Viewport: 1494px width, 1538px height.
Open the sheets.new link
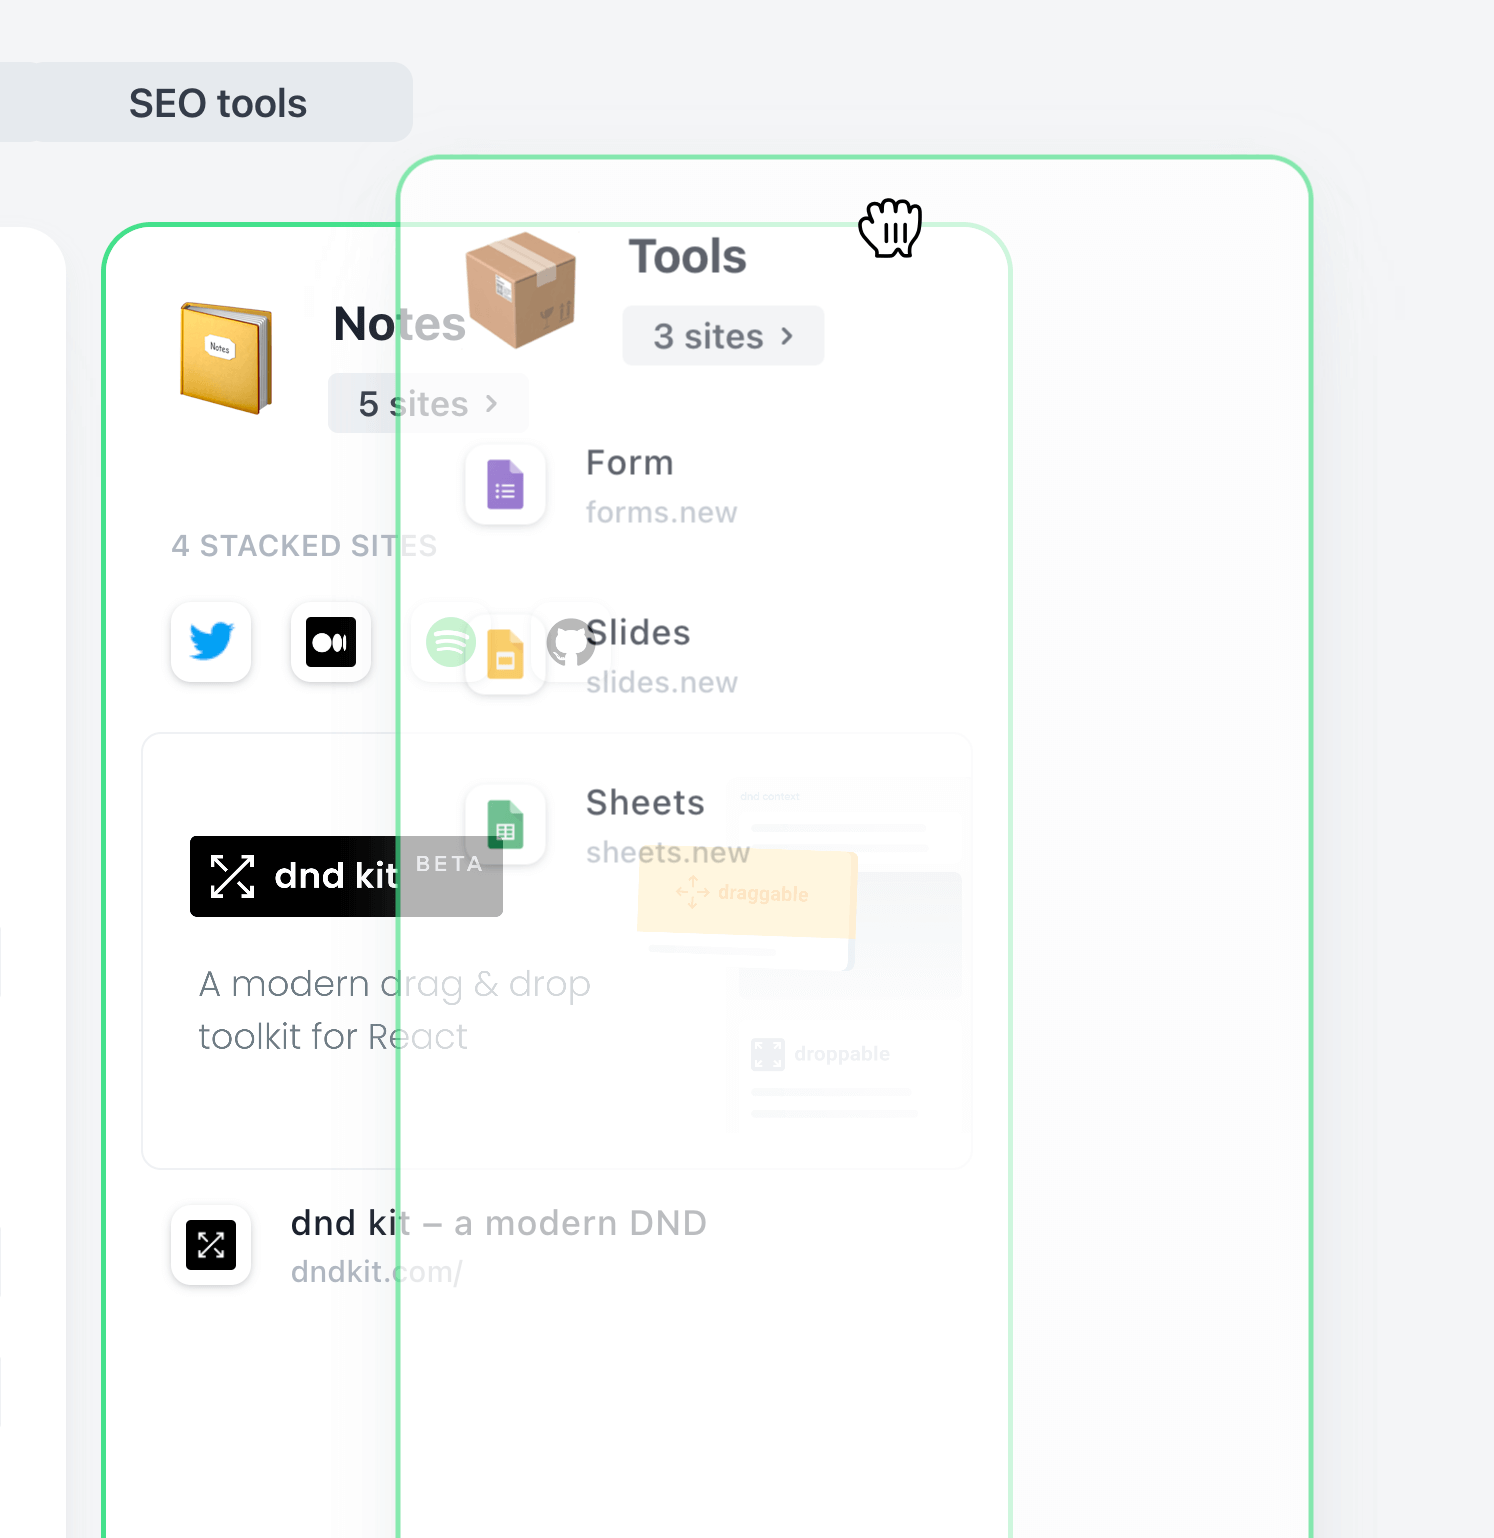point(668,852)
